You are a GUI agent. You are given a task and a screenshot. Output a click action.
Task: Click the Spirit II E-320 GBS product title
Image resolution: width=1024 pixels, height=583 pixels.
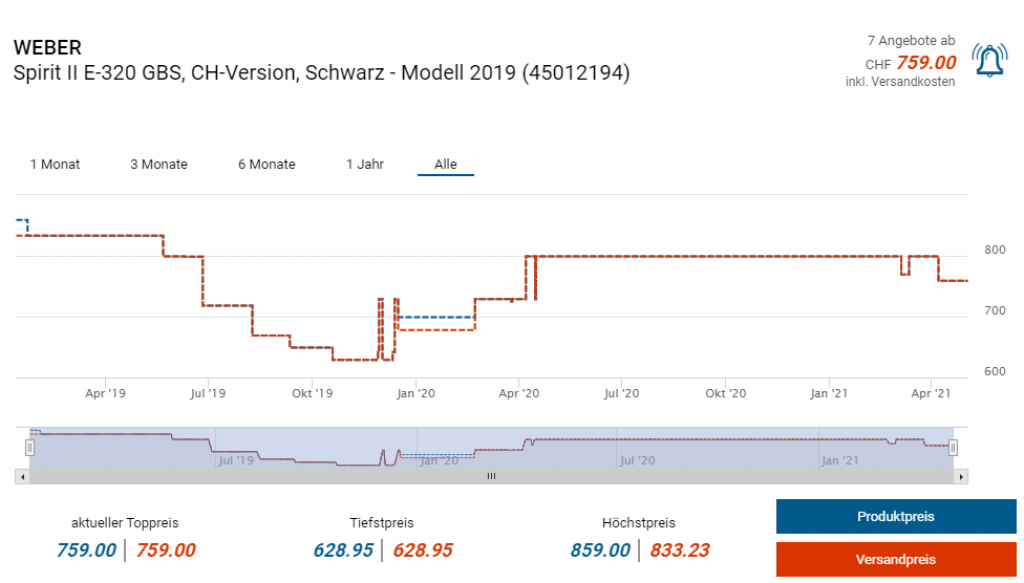321,74
